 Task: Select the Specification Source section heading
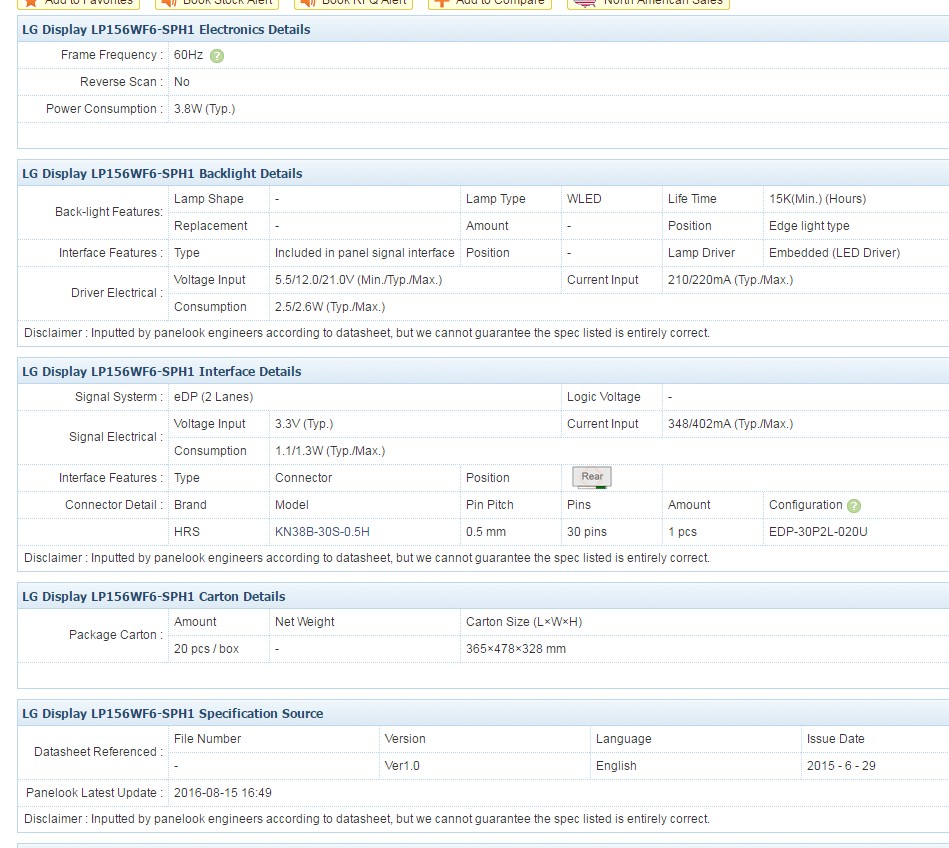[172, 714]
